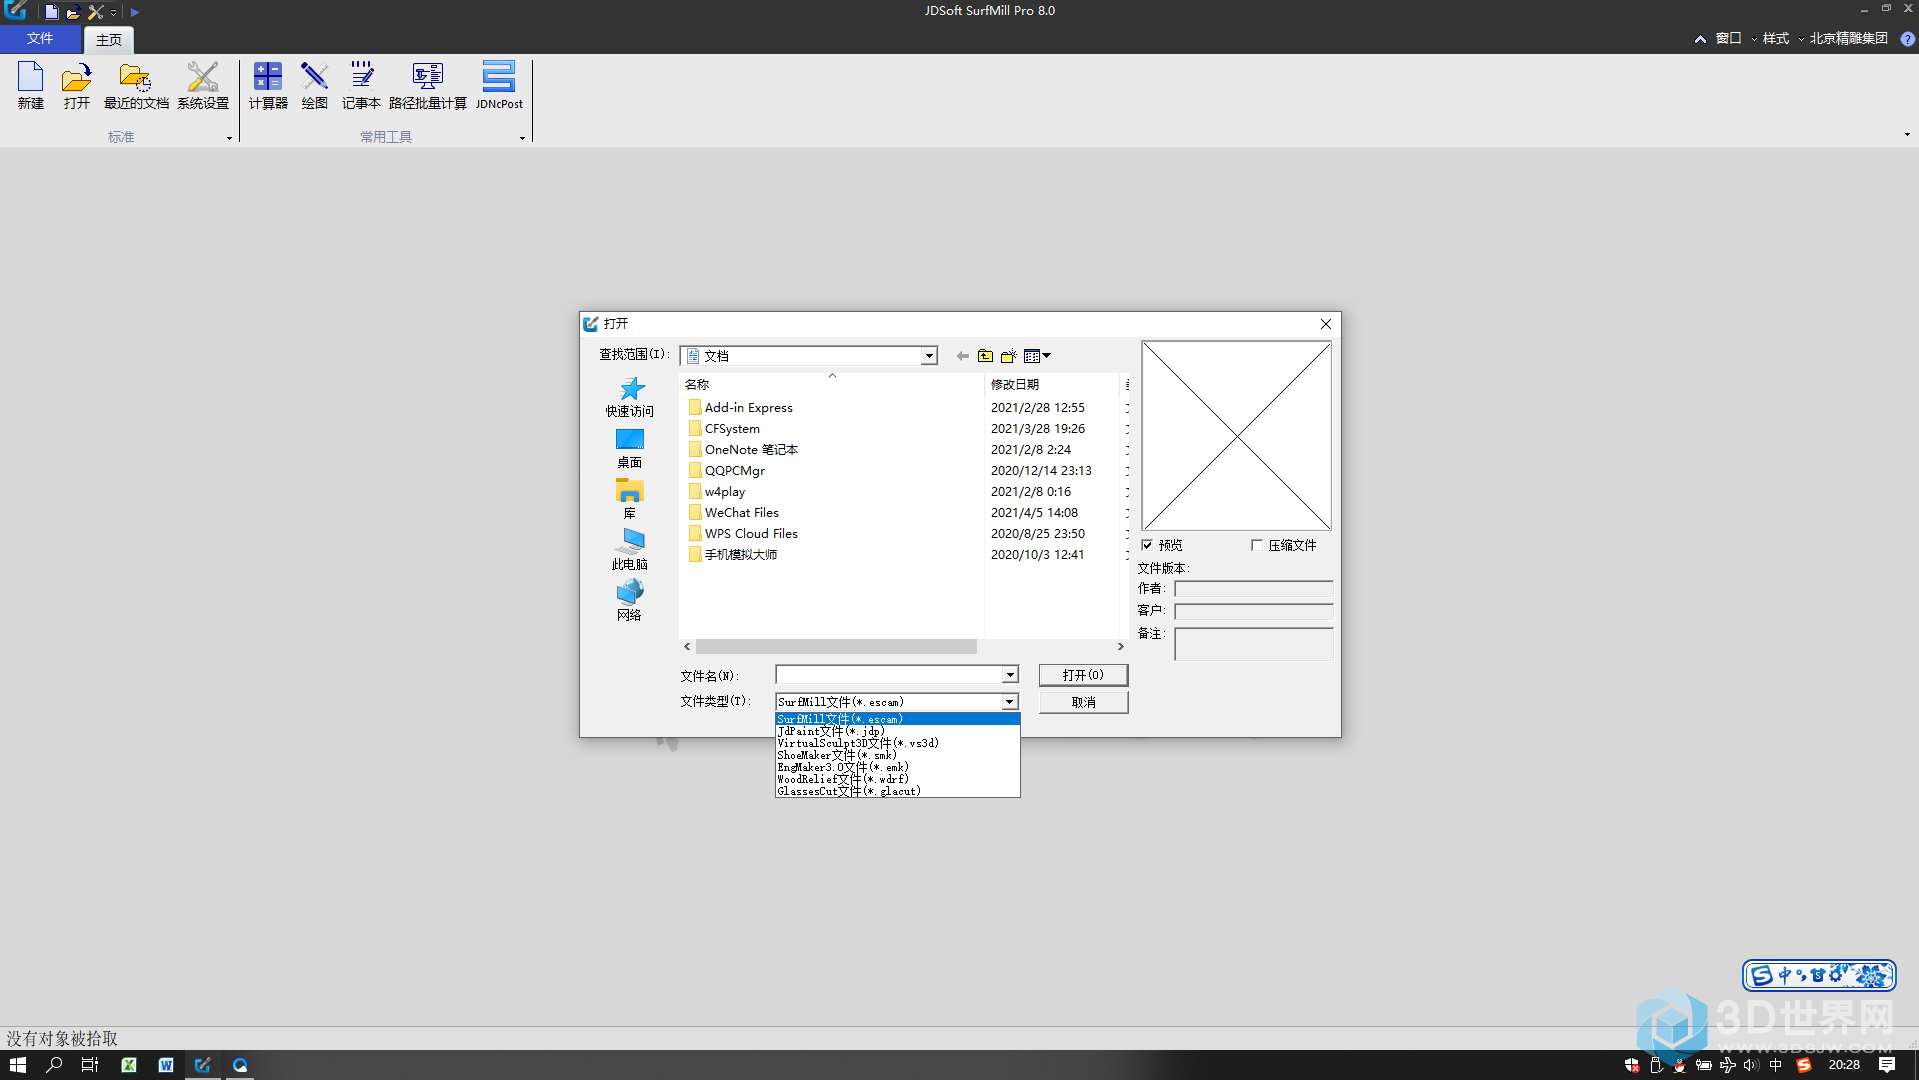Select the OneNote 笔记本 folder
Screen dimensions: 1919x1080
(743, 450)
